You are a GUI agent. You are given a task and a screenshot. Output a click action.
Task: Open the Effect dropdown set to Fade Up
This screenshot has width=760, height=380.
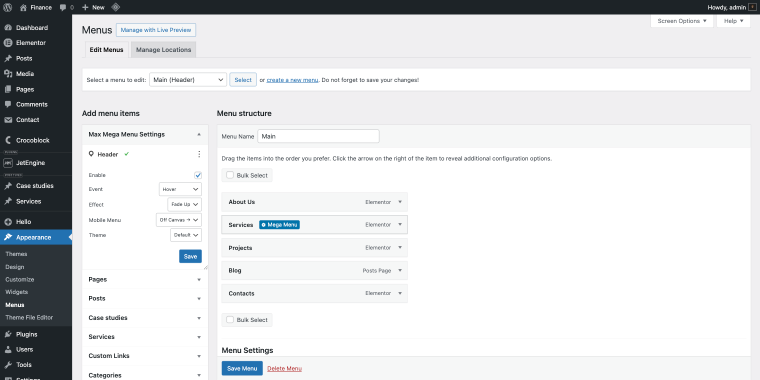click(185, 205)
